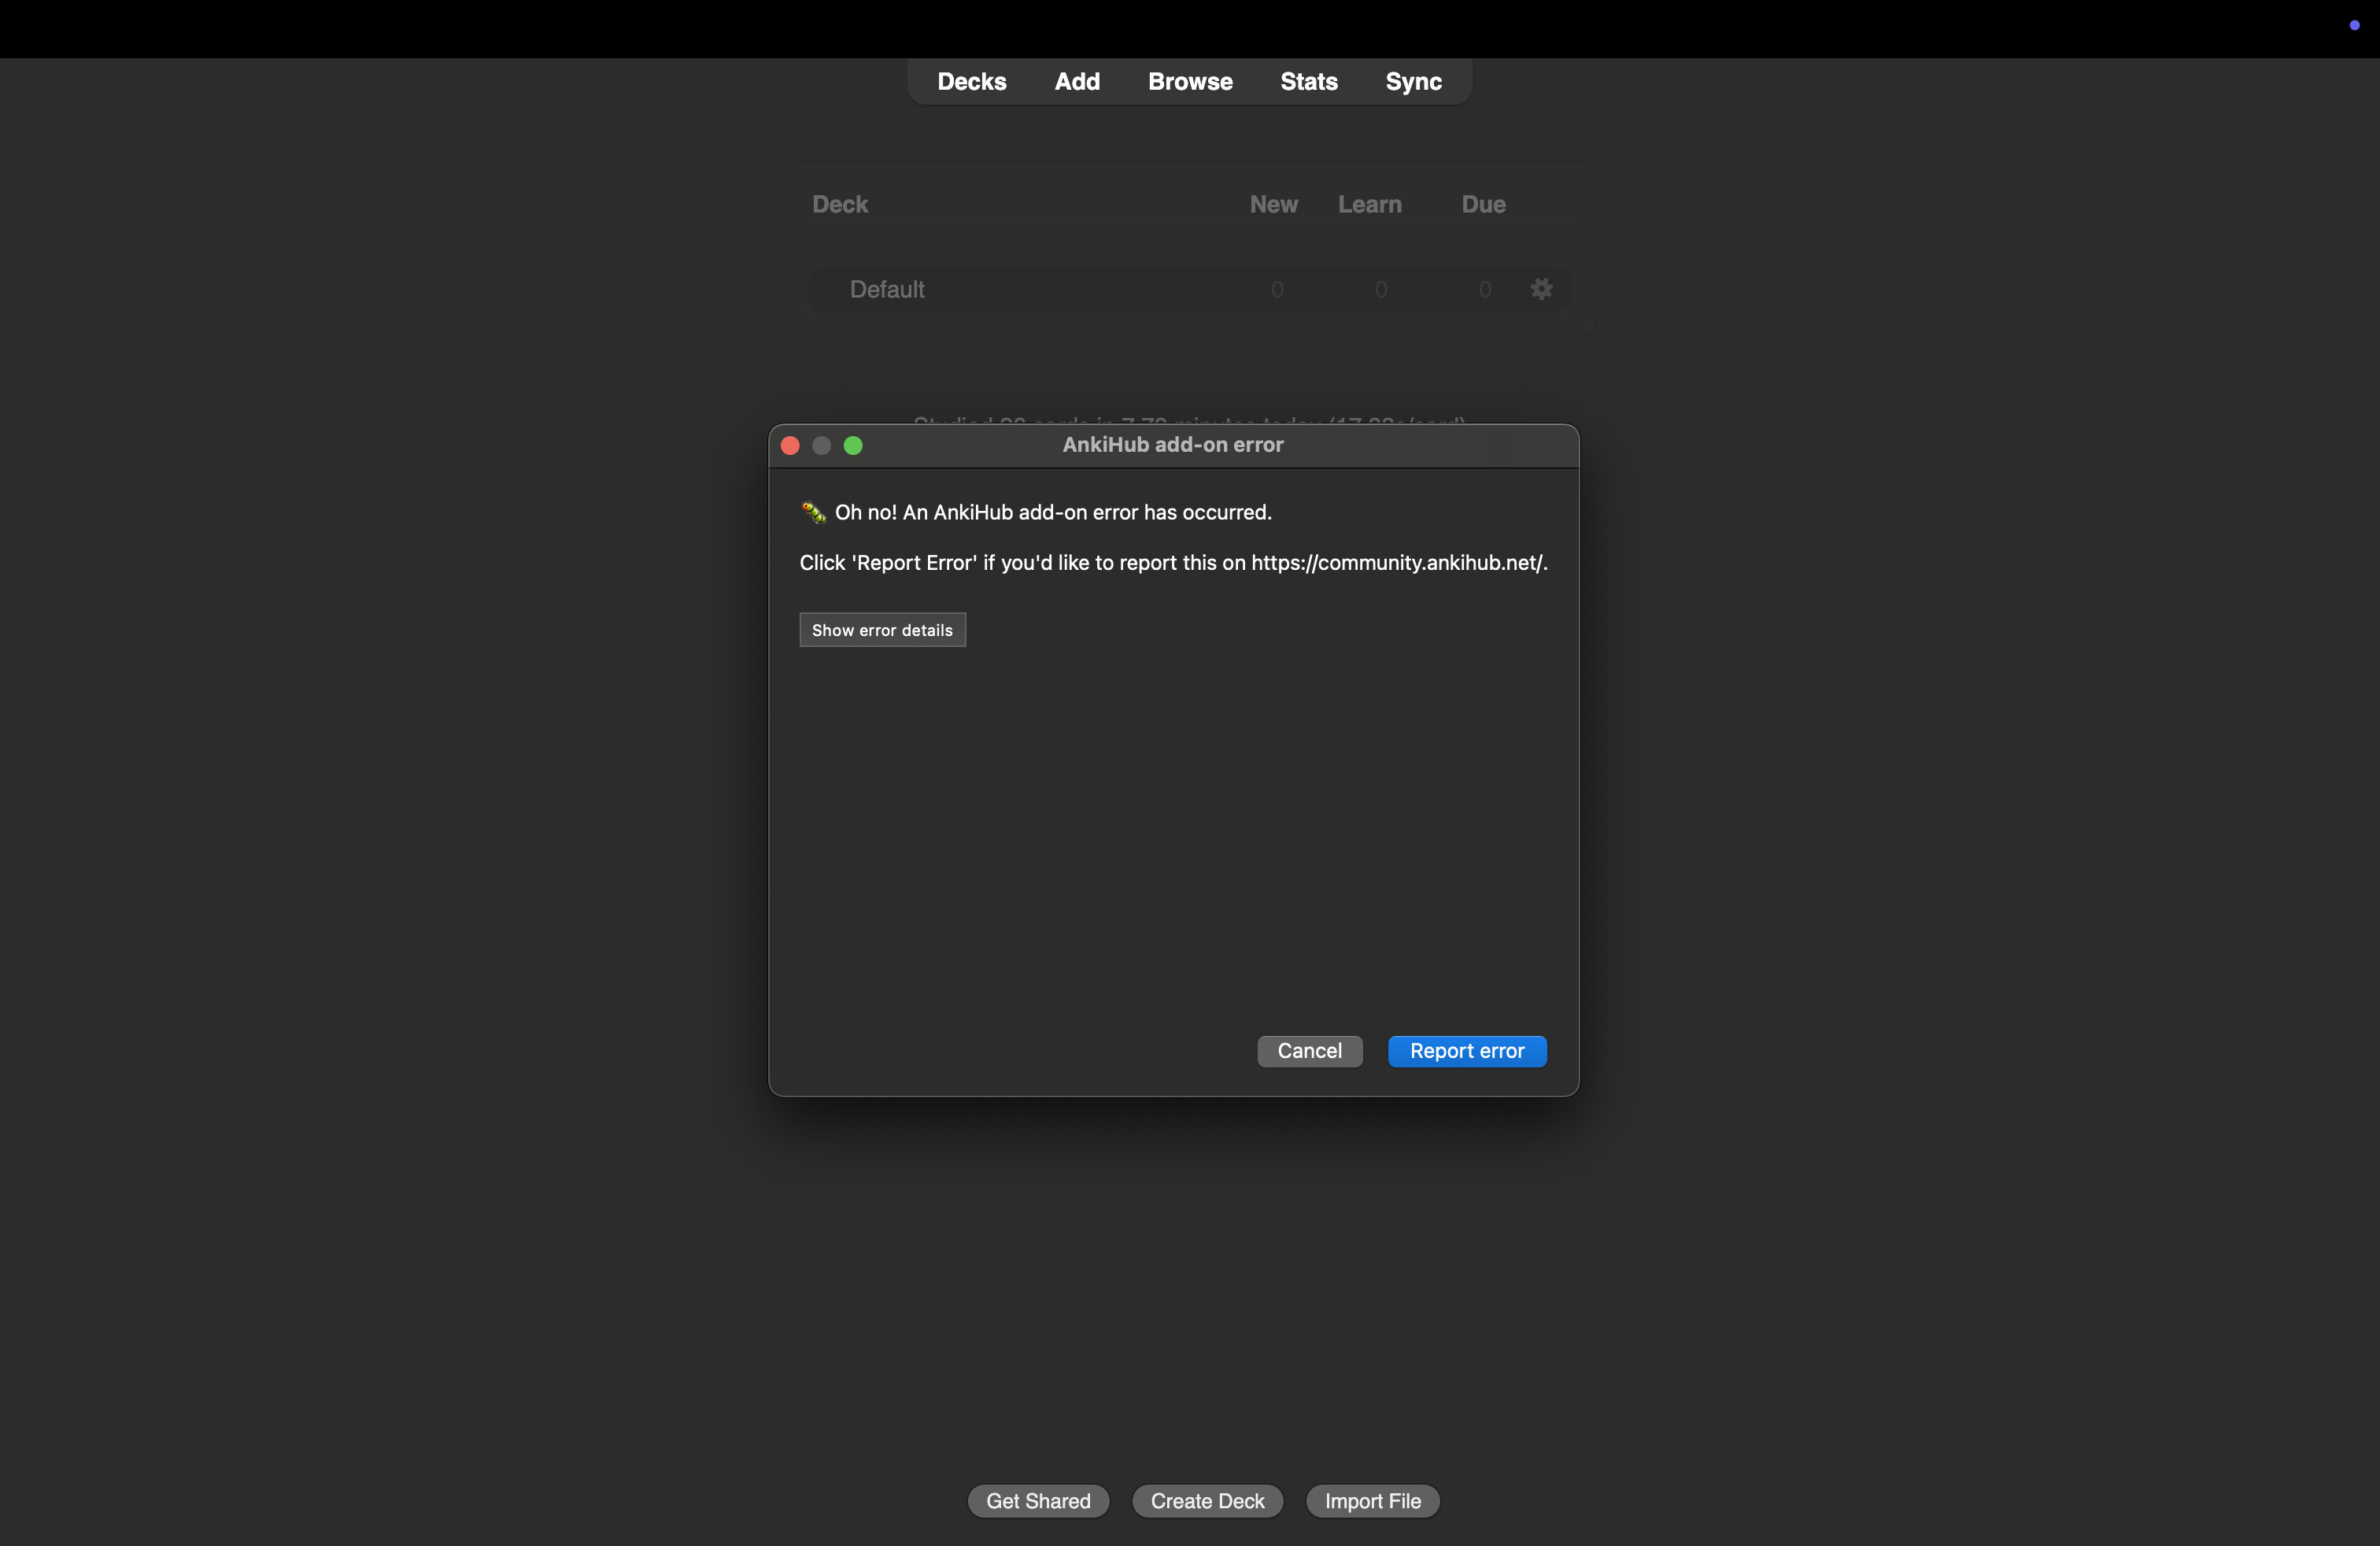2380x1546 pixels.
Task: Select the Default deck row
Action: [887, 290]
